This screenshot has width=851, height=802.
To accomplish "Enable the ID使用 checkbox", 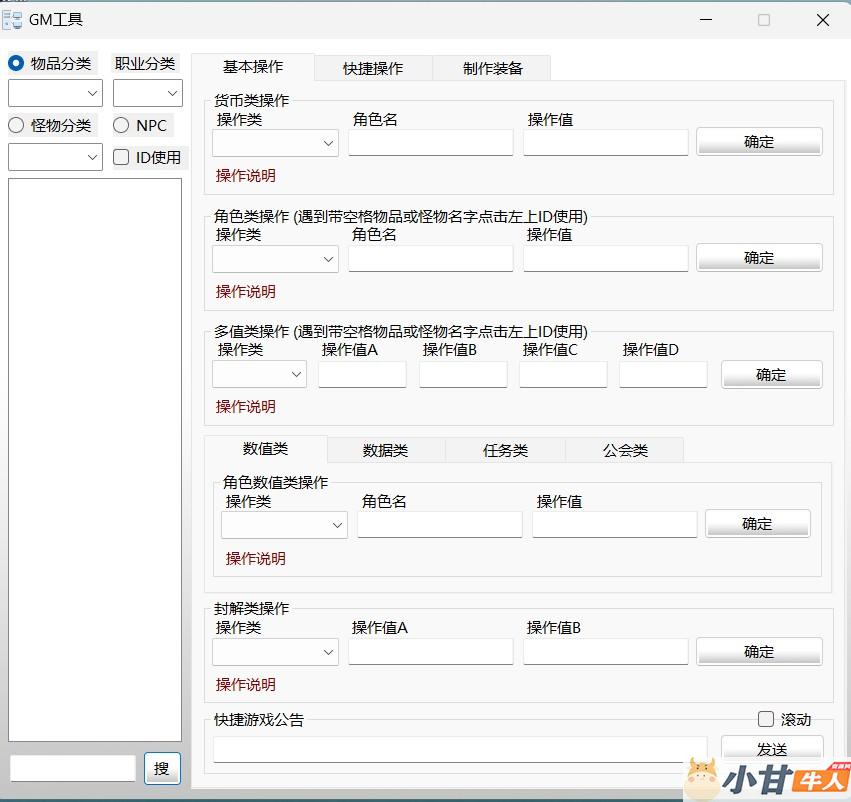I will pyautogui.click(x=121, y=157).
